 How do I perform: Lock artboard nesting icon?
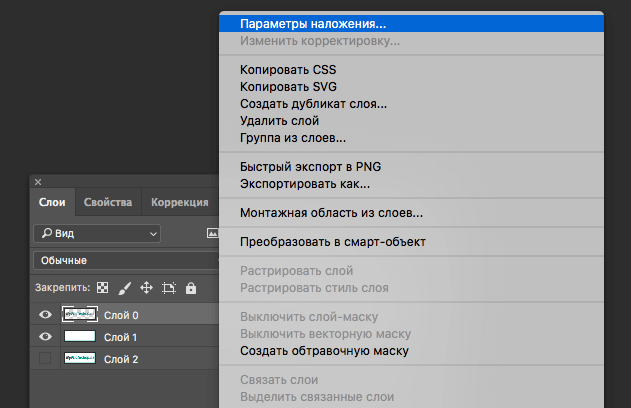tap(169, 288)
